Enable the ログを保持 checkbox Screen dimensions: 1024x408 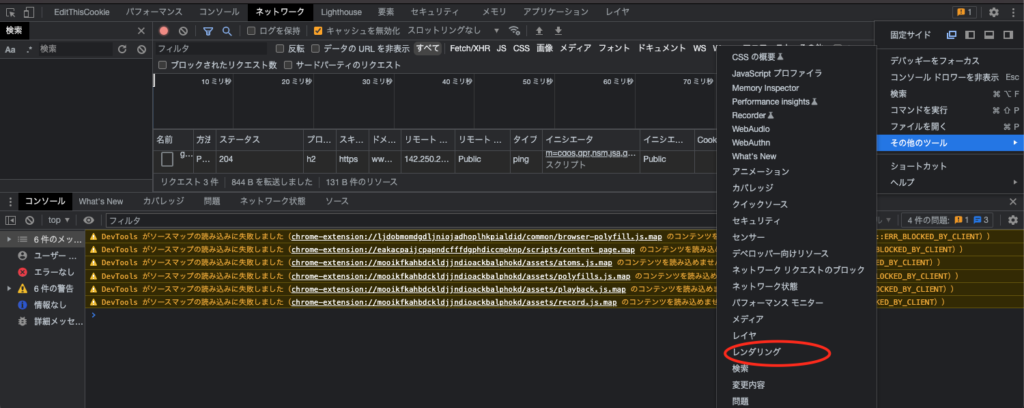[x=252, y=31]
